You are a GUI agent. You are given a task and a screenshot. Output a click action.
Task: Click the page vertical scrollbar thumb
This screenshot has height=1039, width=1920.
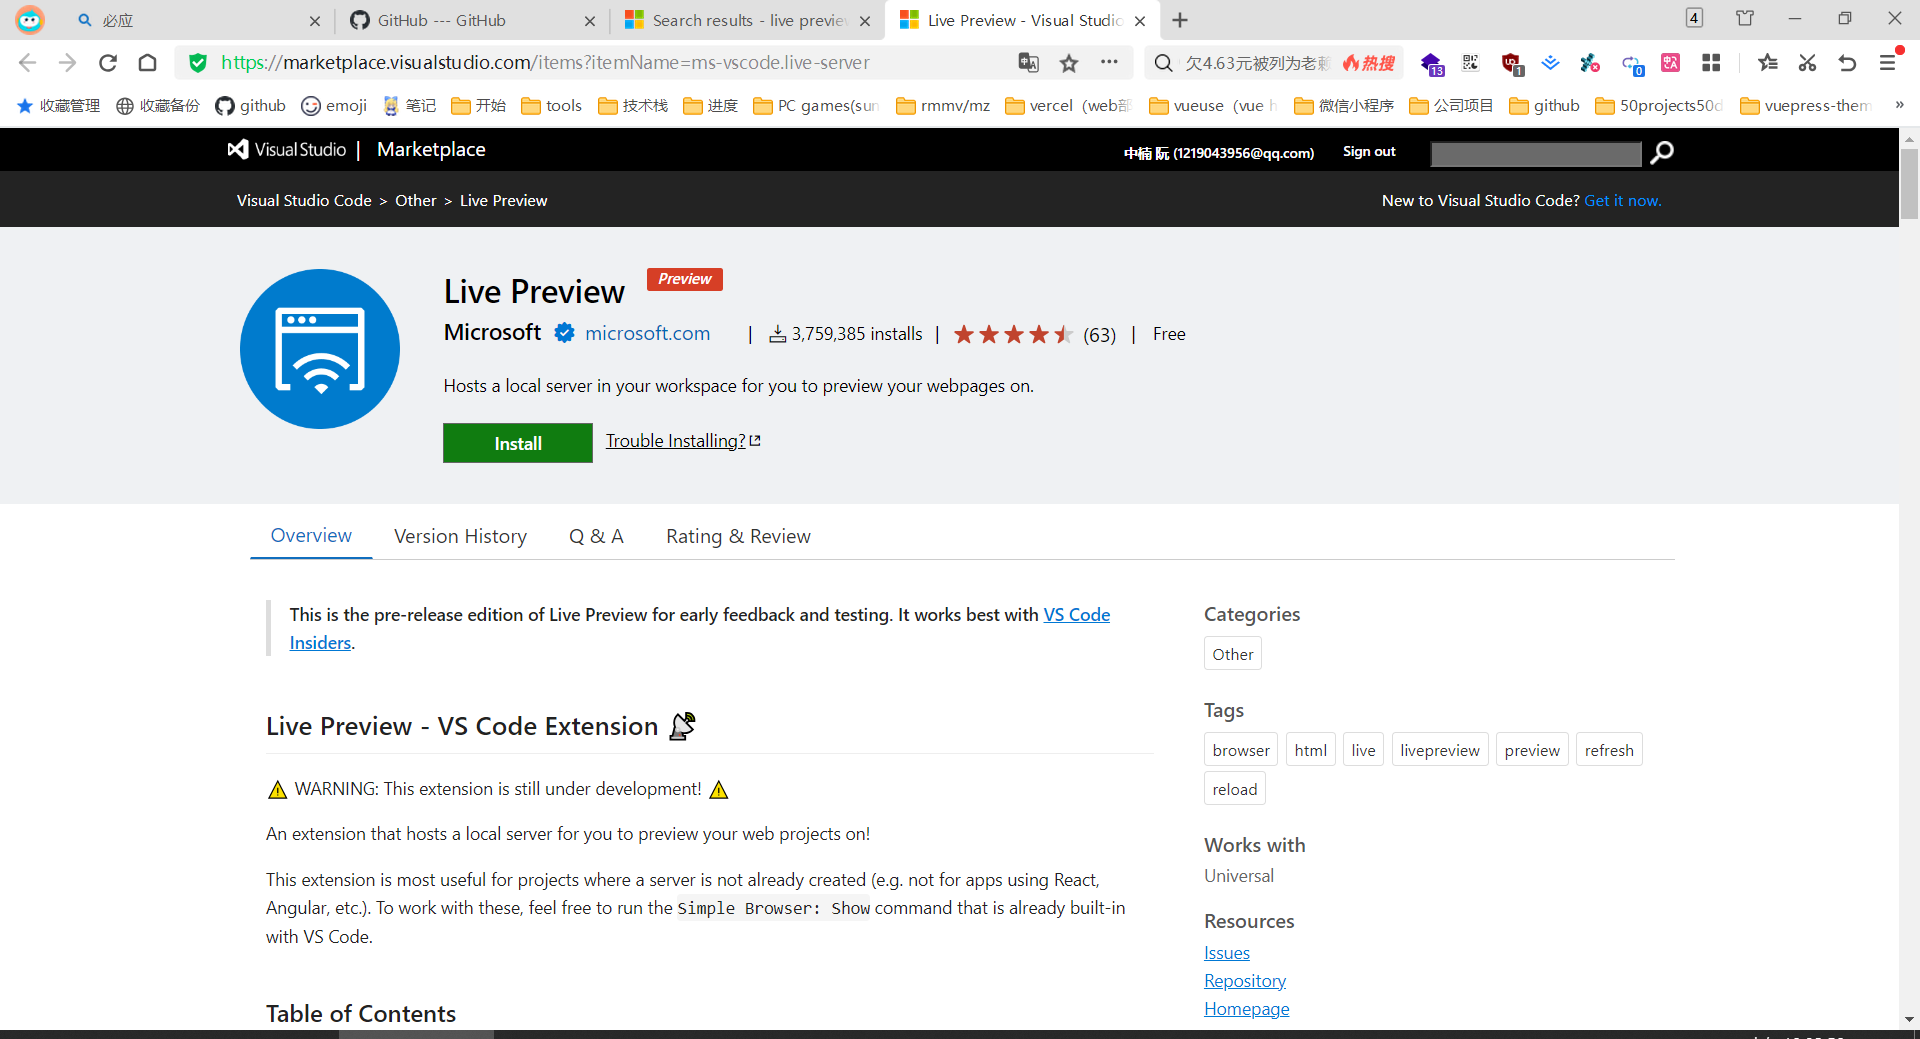coord(1909,184)
